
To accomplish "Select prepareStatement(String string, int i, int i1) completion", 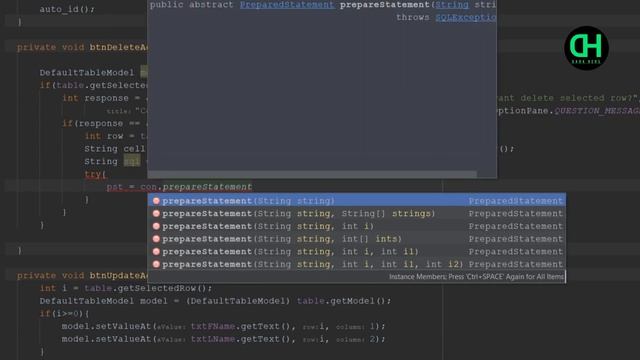I will 357,251.
